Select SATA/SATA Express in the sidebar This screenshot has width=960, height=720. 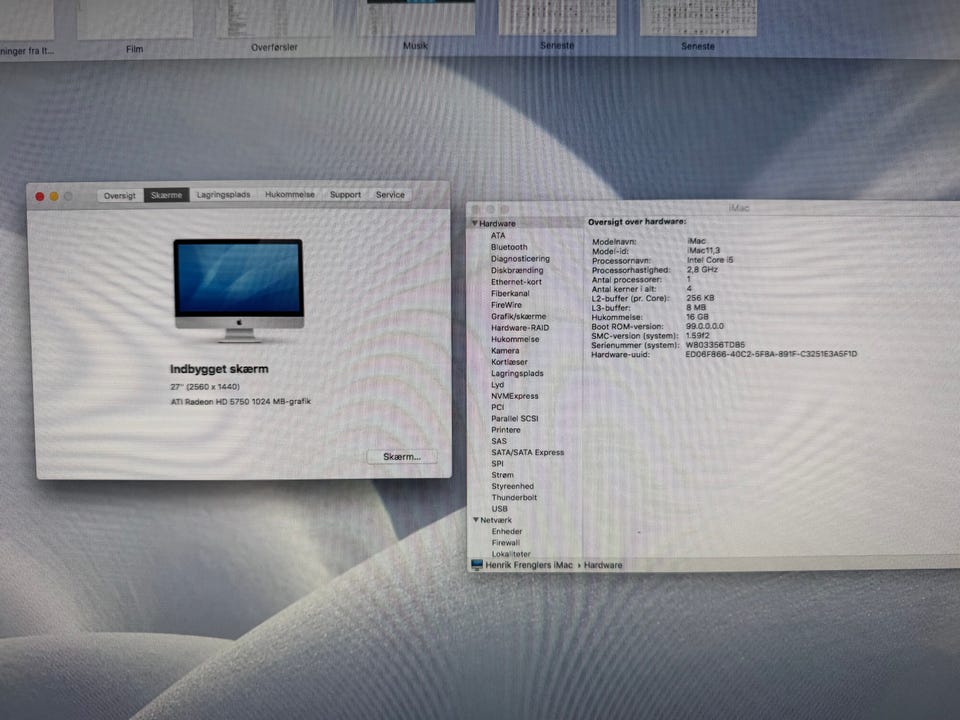[528, 452]
